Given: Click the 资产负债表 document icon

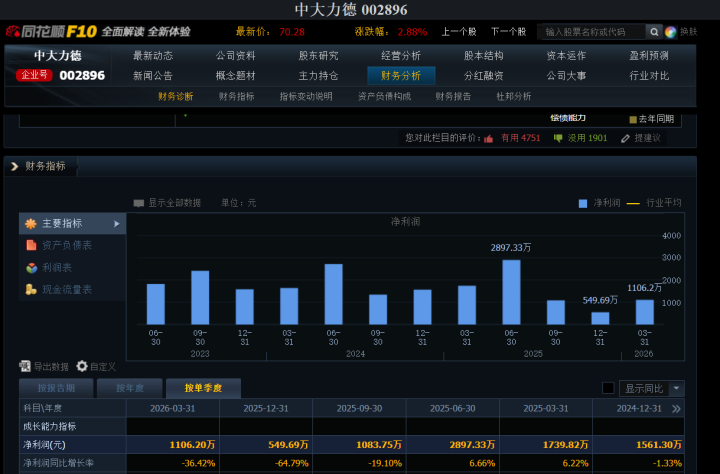Looking at the screenshot, I should point(31,245).
